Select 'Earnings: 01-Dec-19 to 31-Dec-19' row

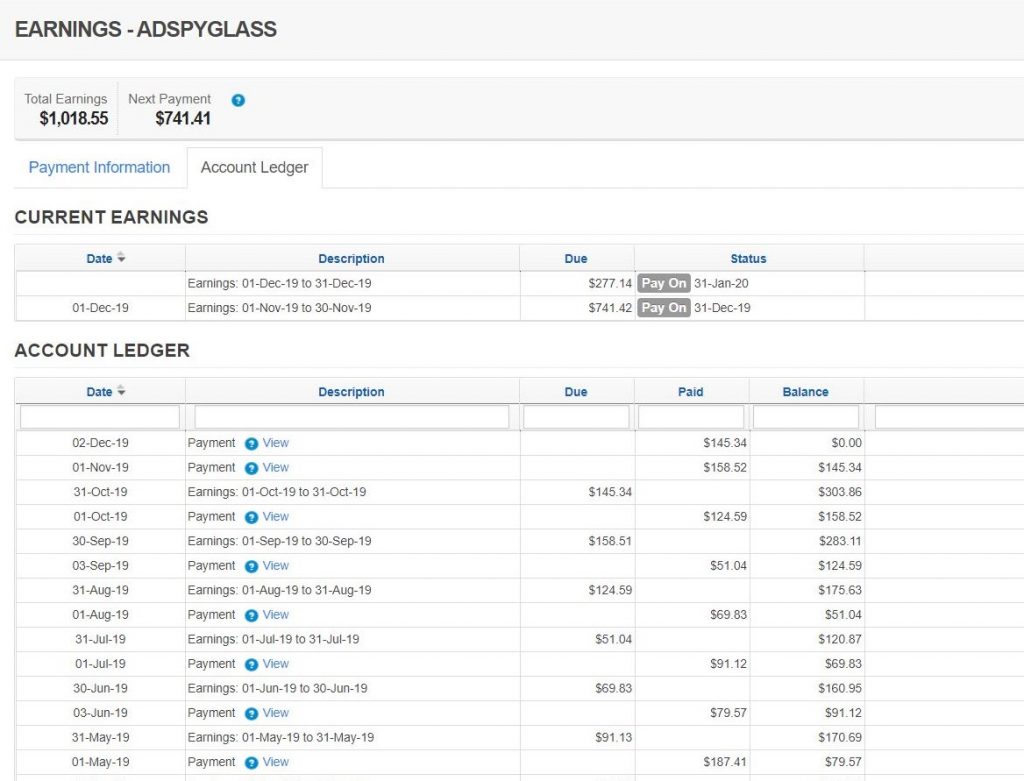tap(520, 283)
